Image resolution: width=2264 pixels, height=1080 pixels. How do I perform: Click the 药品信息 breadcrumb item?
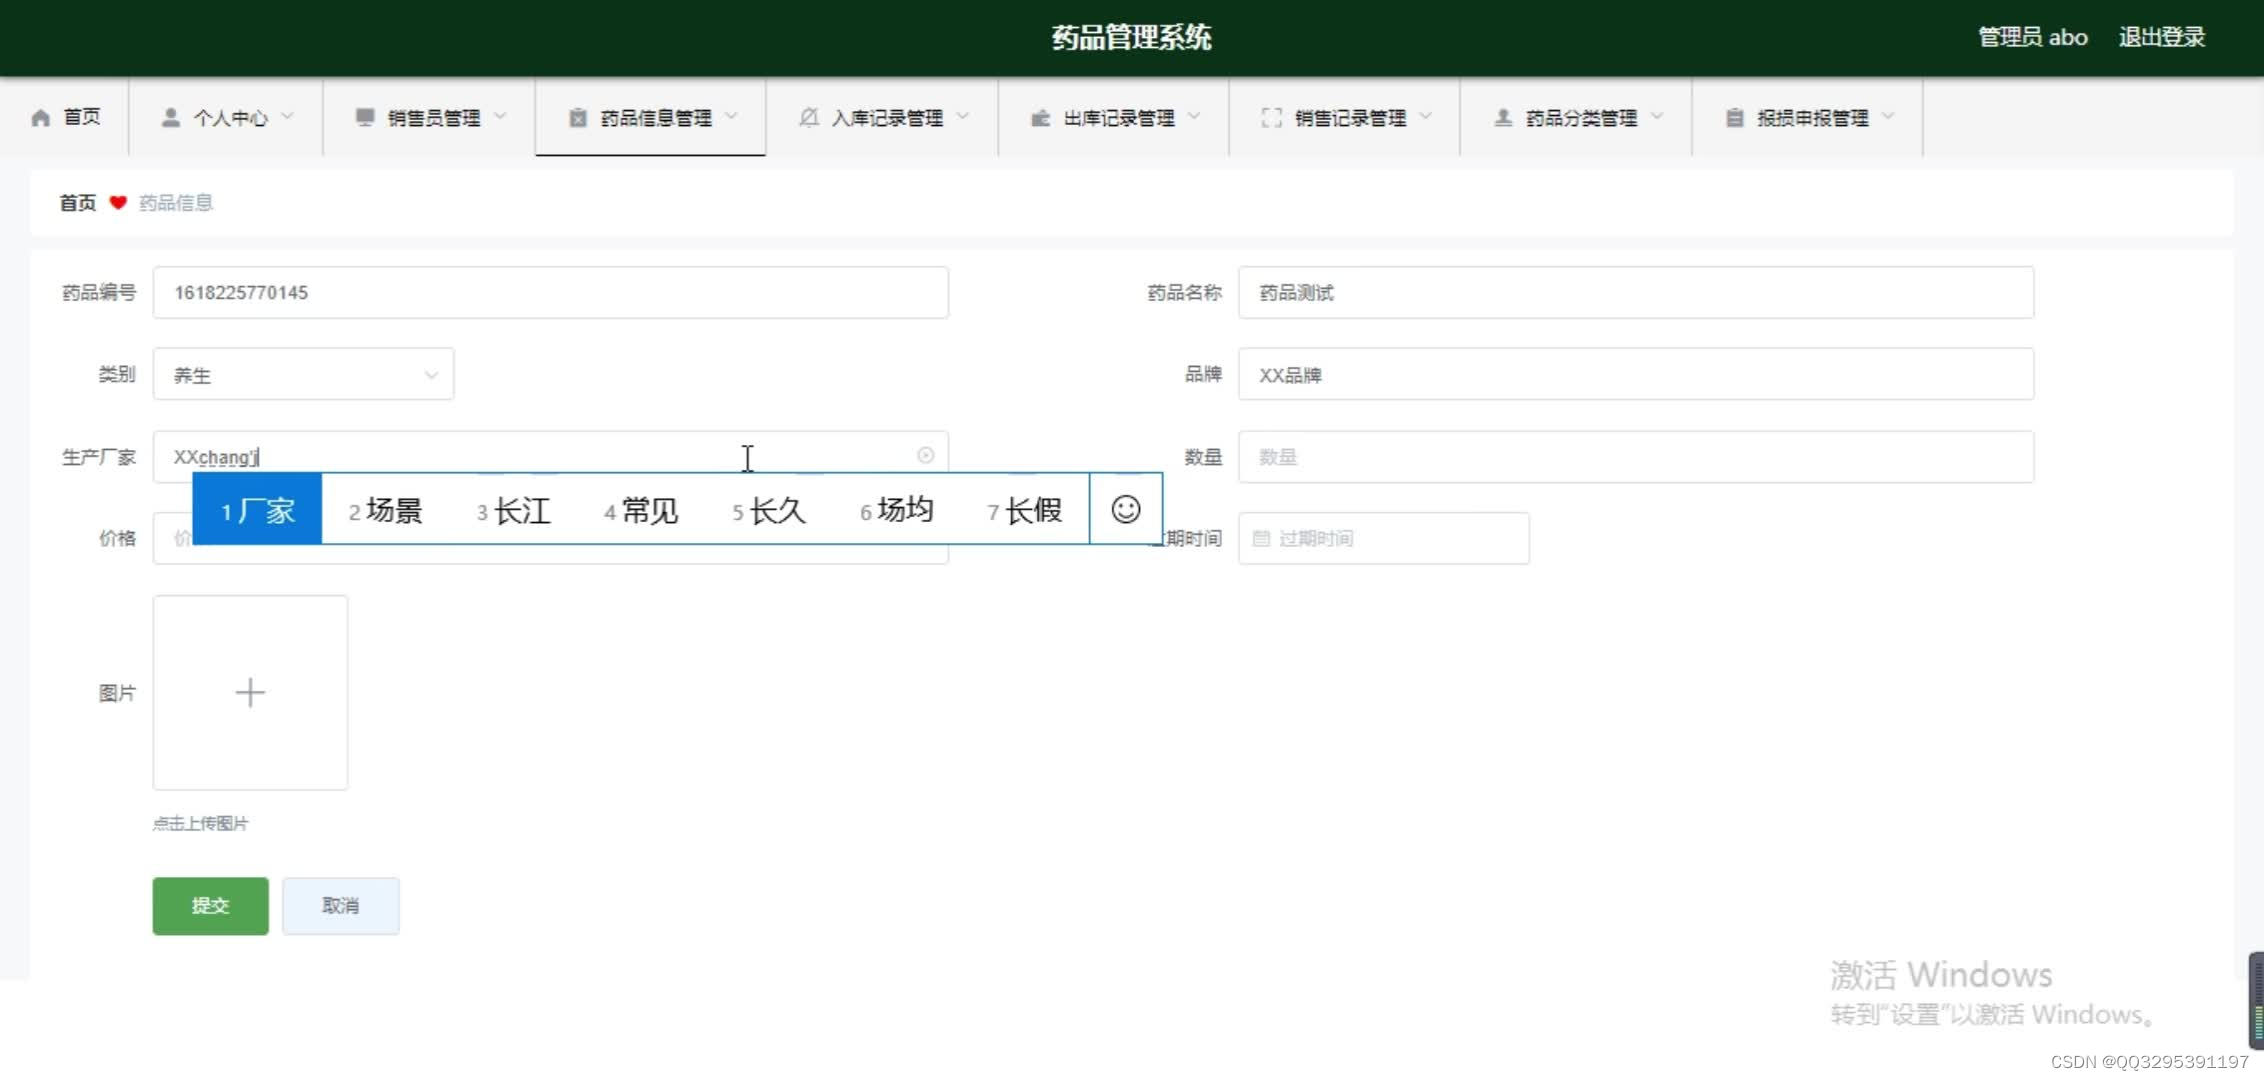176,203
